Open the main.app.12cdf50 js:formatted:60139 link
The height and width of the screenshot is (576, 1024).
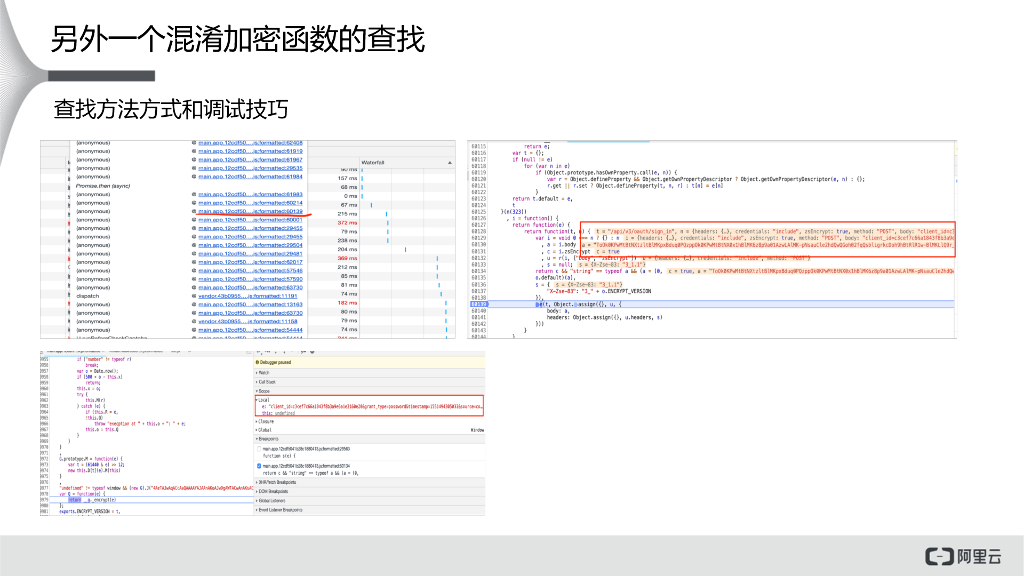(x=249, y=212)
